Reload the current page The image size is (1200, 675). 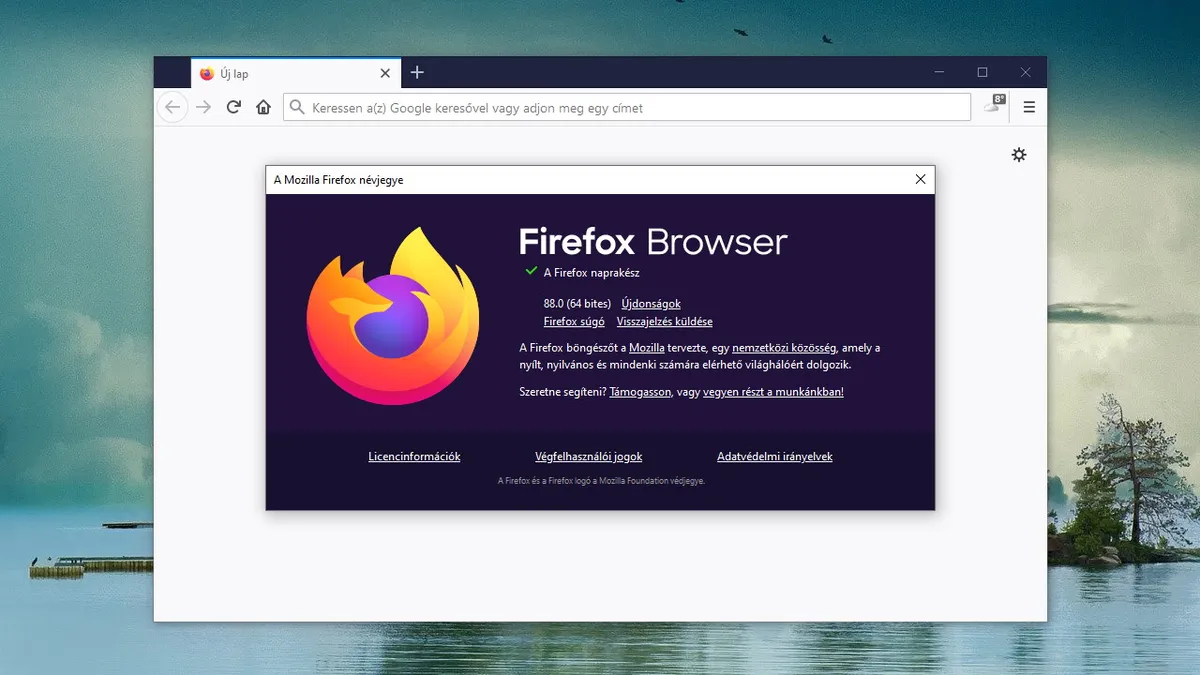coord(233,107)
